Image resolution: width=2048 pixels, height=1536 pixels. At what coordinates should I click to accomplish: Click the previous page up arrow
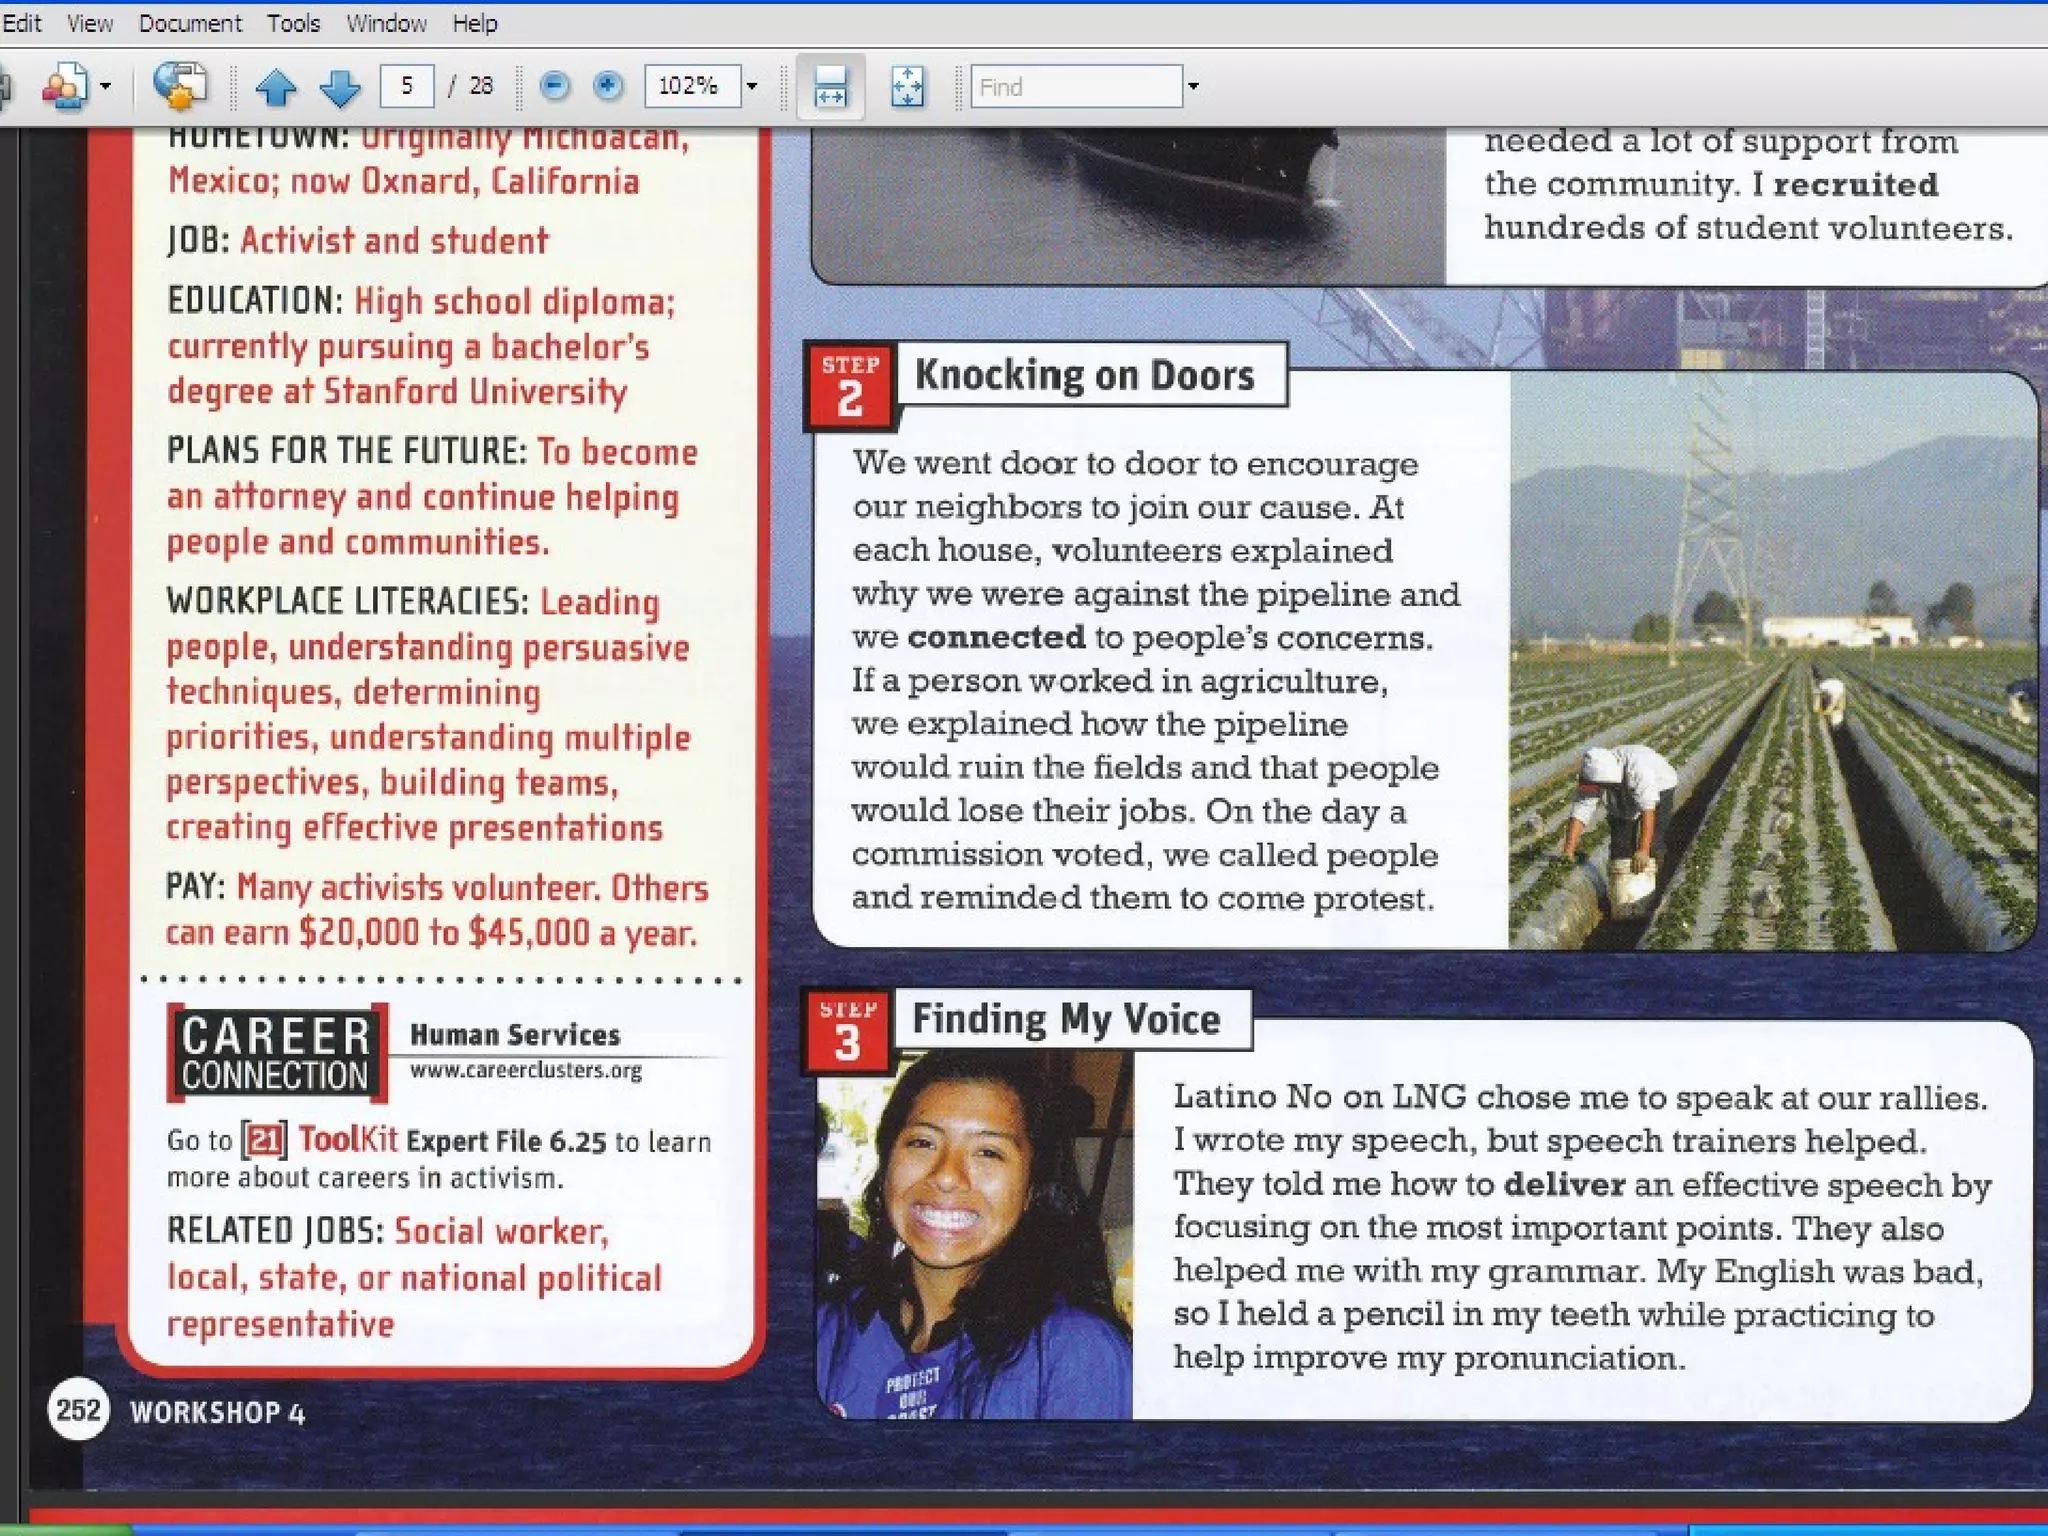point(275,87)
